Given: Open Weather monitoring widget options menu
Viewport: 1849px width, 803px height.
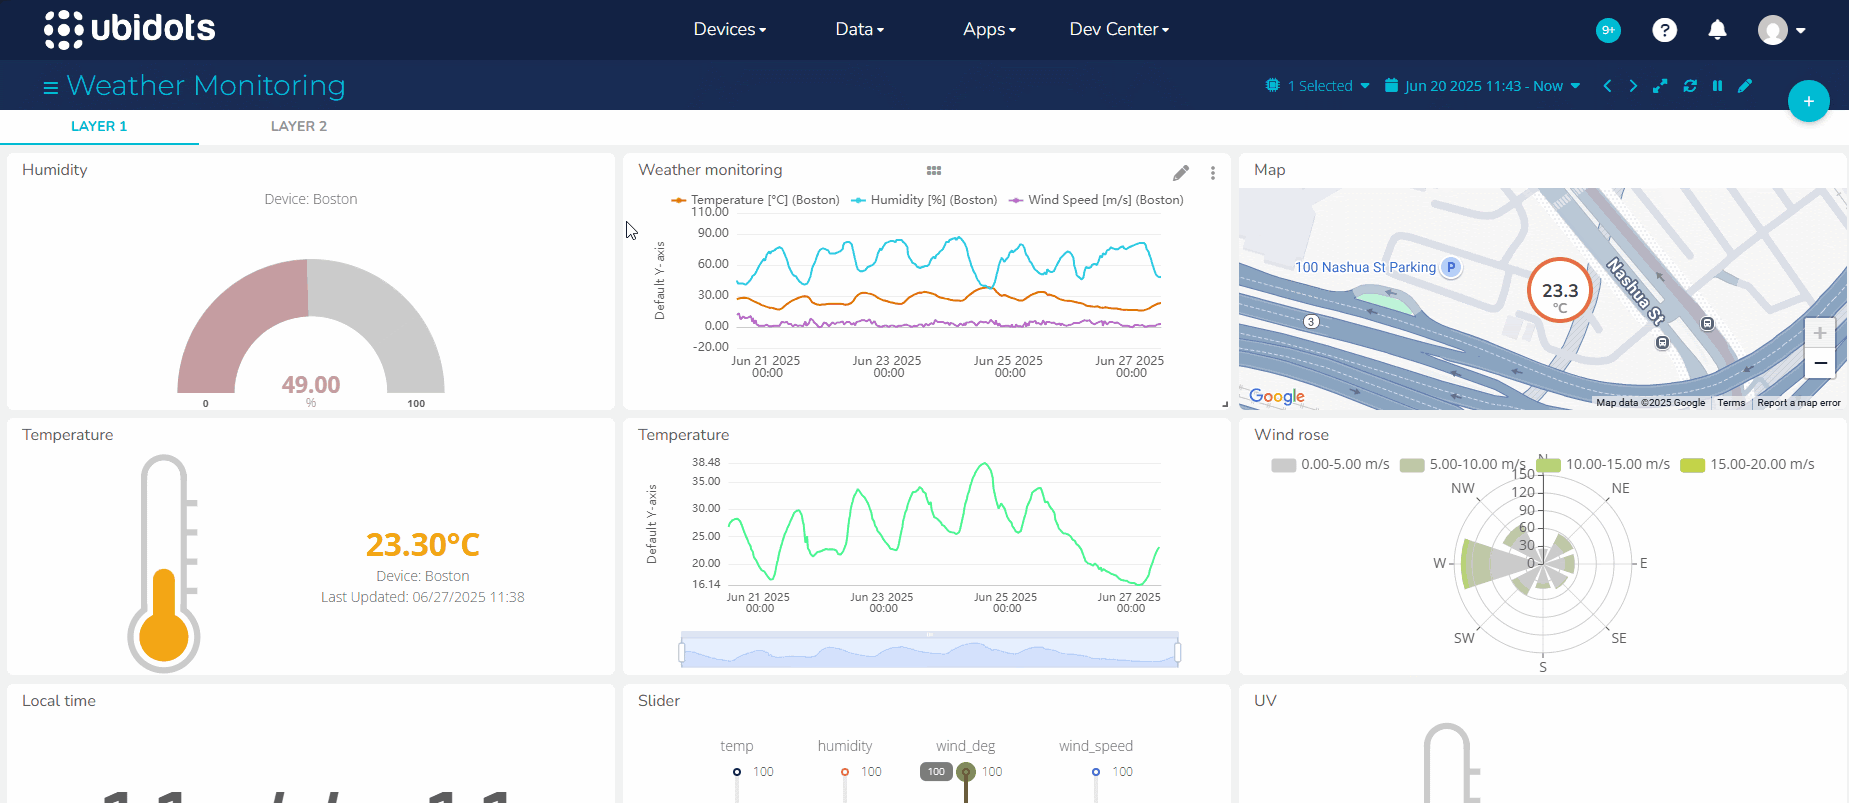Looking at the screenshot, I should [x=1213, y=173].
